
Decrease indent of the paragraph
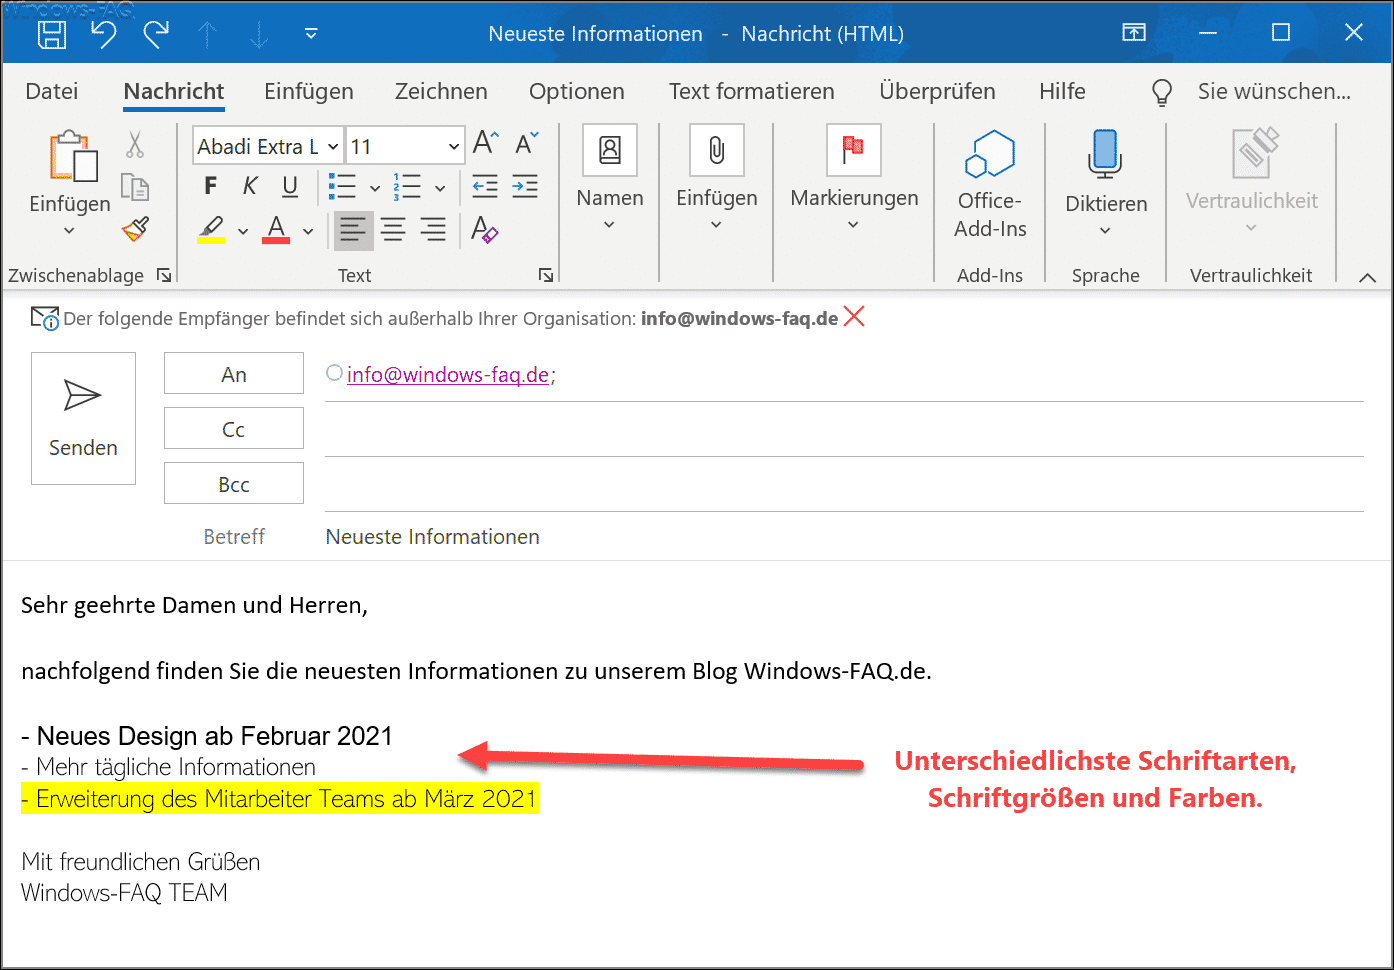[x=485, y=186]
